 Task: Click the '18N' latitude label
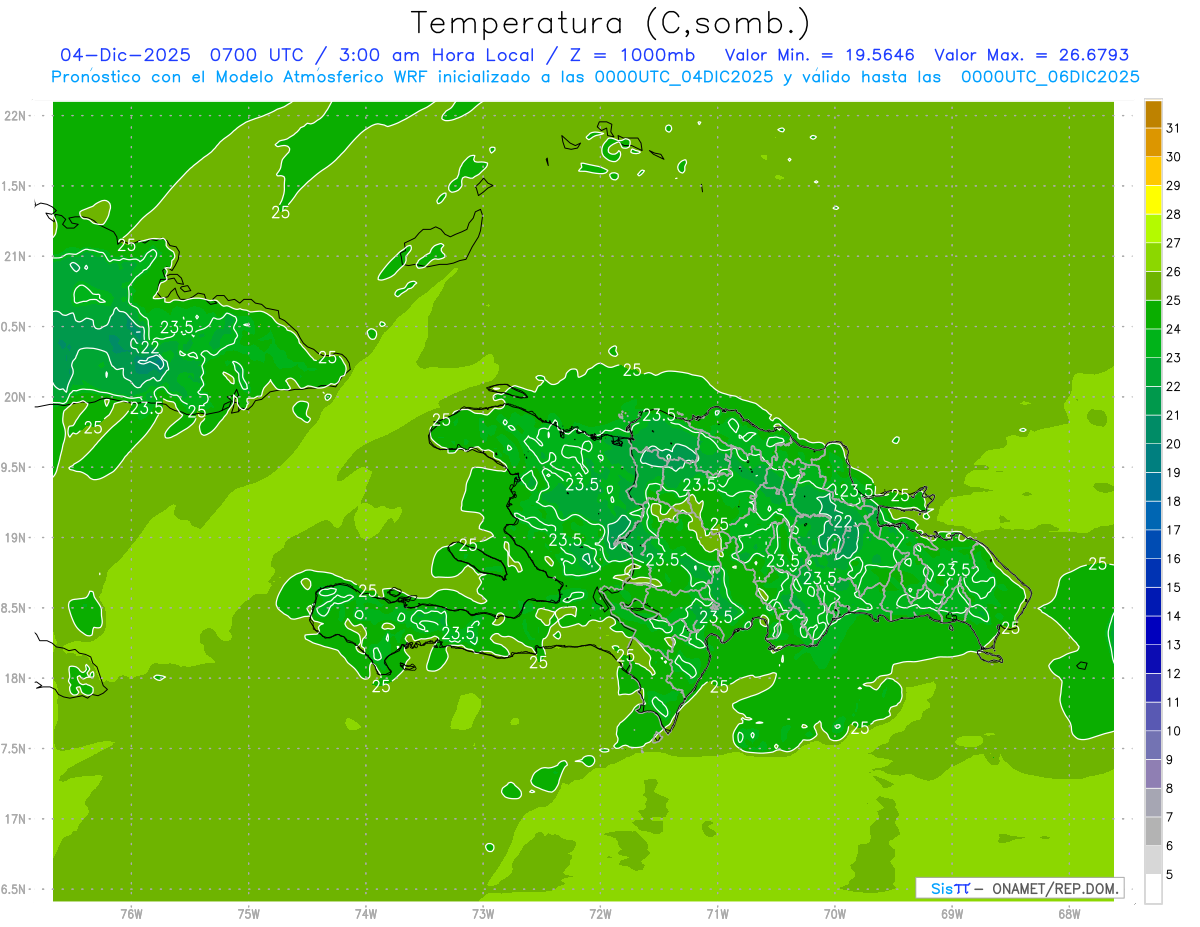[17, 678]
